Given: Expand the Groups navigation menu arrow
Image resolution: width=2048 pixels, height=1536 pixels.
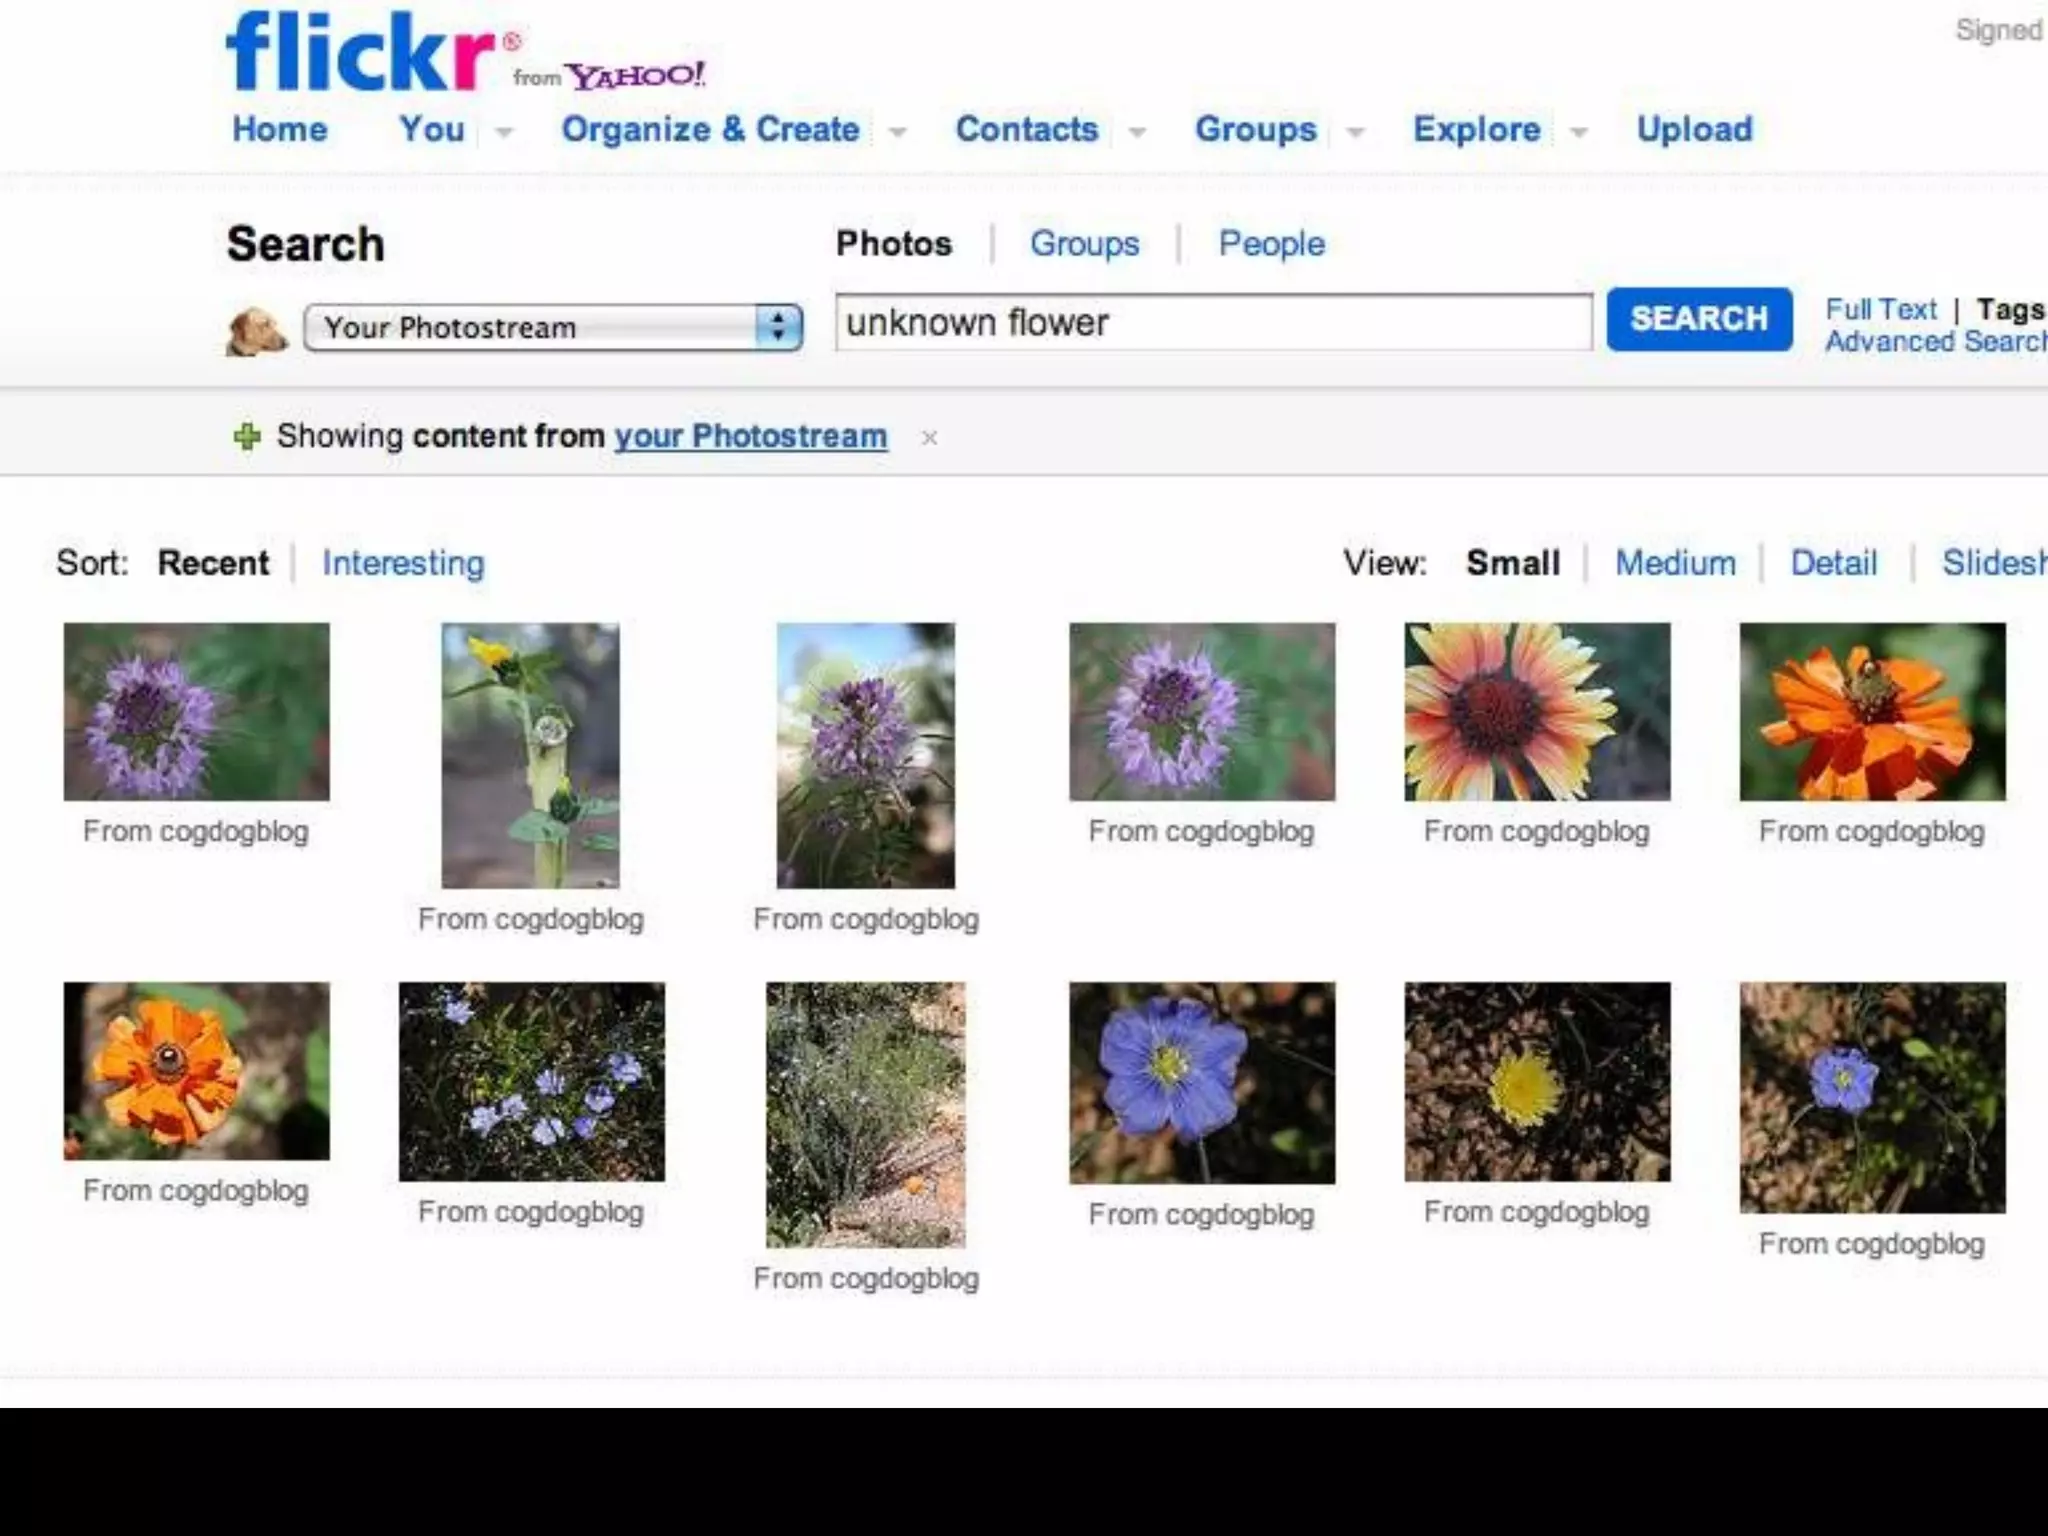Looking at the screenshot, I should tap(1355, 132).
